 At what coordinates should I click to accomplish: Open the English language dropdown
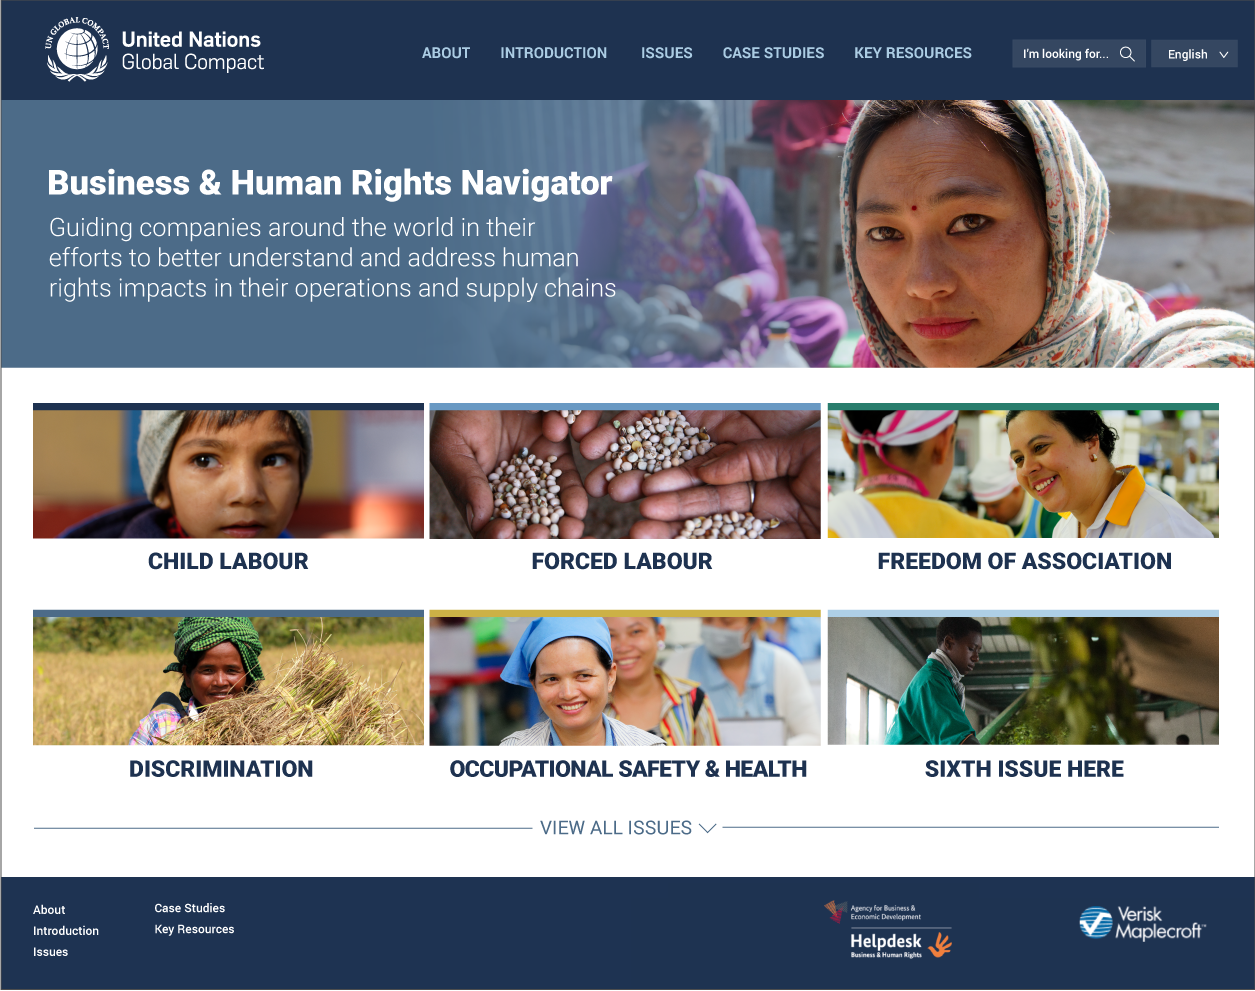[1195, 54]
